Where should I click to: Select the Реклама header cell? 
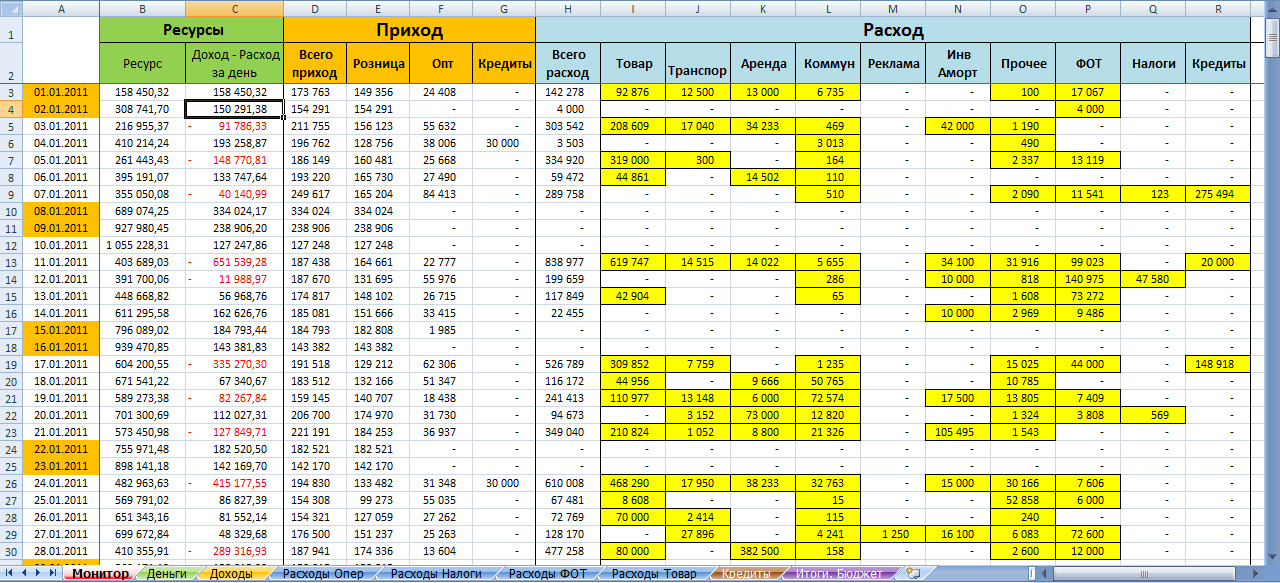[893, 64]
